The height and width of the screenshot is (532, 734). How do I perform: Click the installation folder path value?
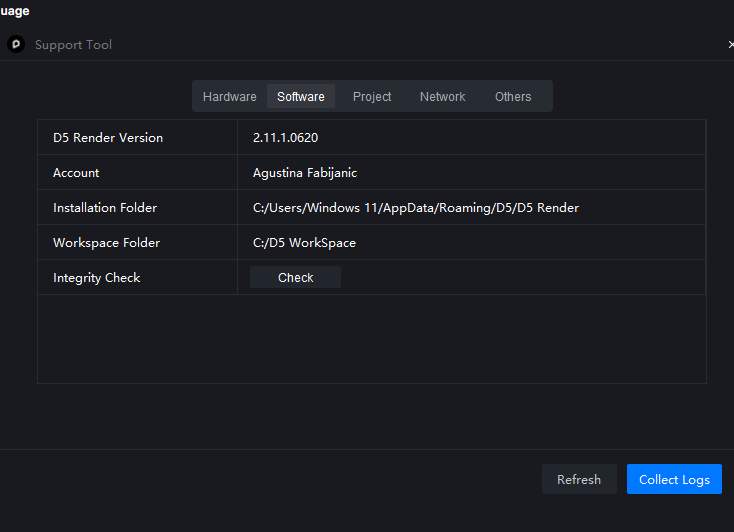pos(416,208)
